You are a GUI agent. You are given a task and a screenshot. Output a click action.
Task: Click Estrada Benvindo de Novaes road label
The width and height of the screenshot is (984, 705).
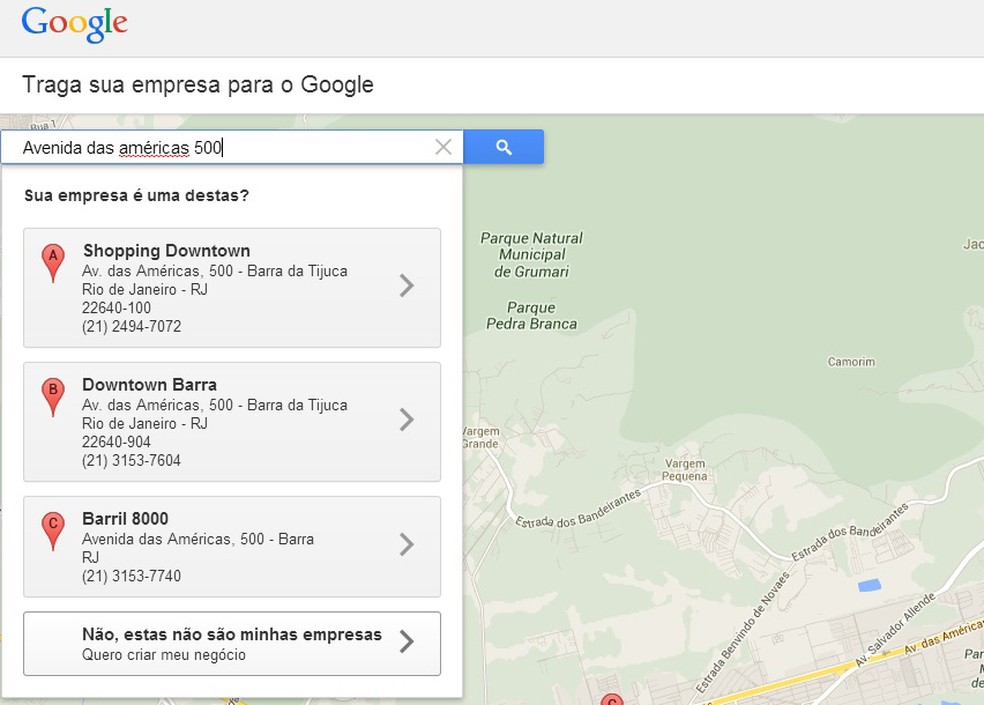(742, 633)
